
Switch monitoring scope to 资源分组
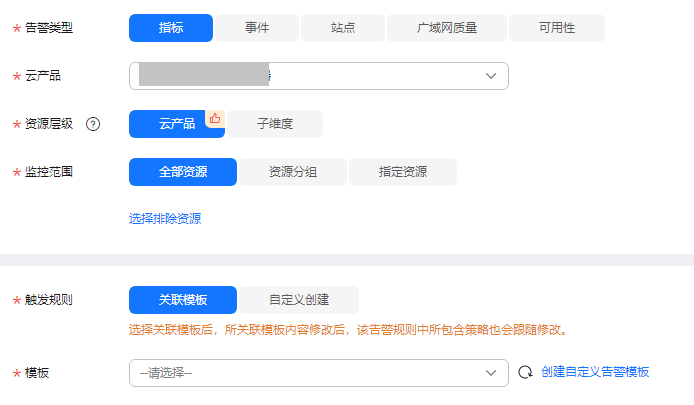pyautogui.click(x=293, y=172)
